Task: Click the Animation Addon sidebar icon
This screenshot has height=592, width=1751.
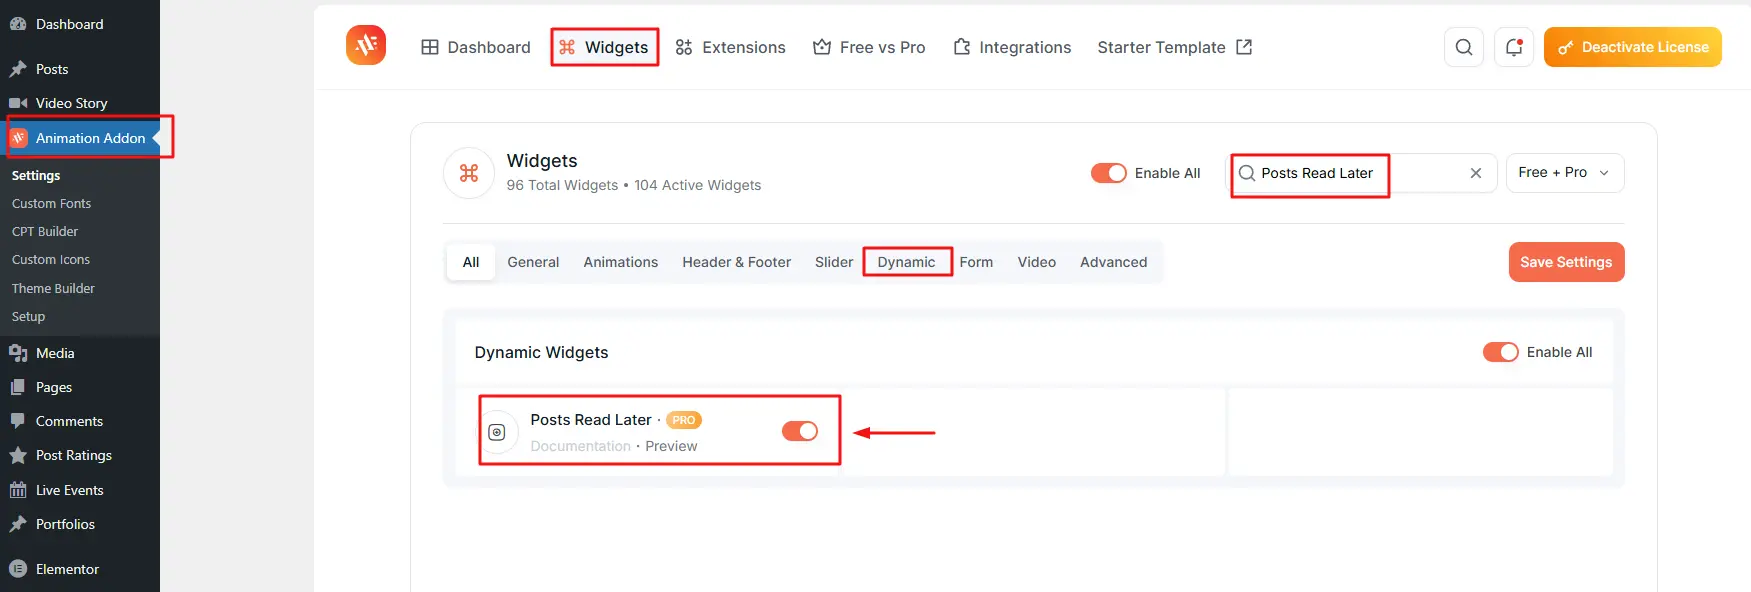Action: click(x=19, y=138)
